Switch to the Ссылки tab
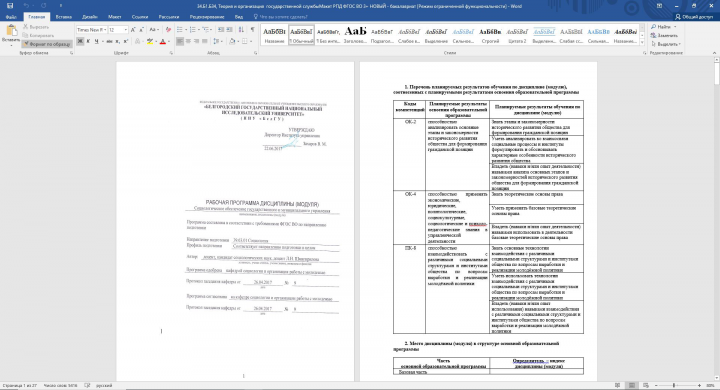Image resolution: width=720 pixels, height=390 pixels. (x=140, y=17)
